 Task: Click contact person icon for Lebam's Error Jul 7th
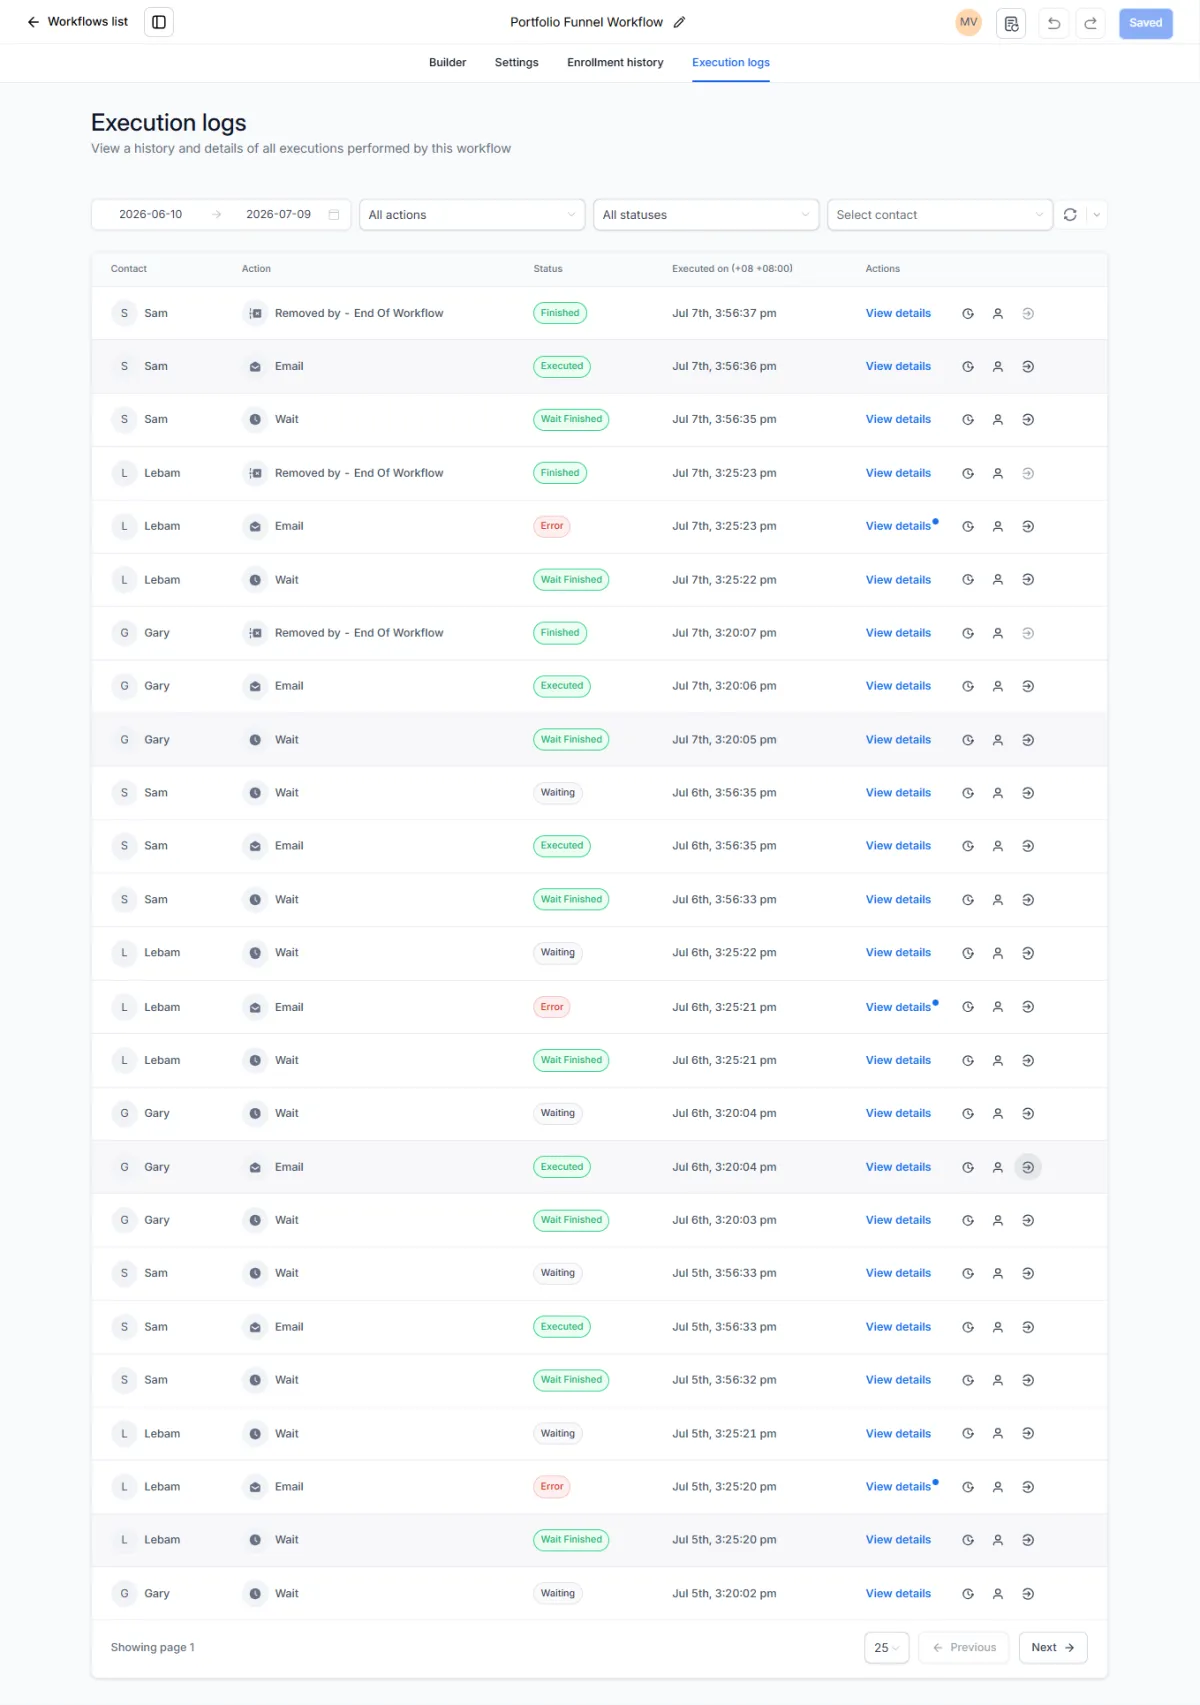[x=998, y=527]
